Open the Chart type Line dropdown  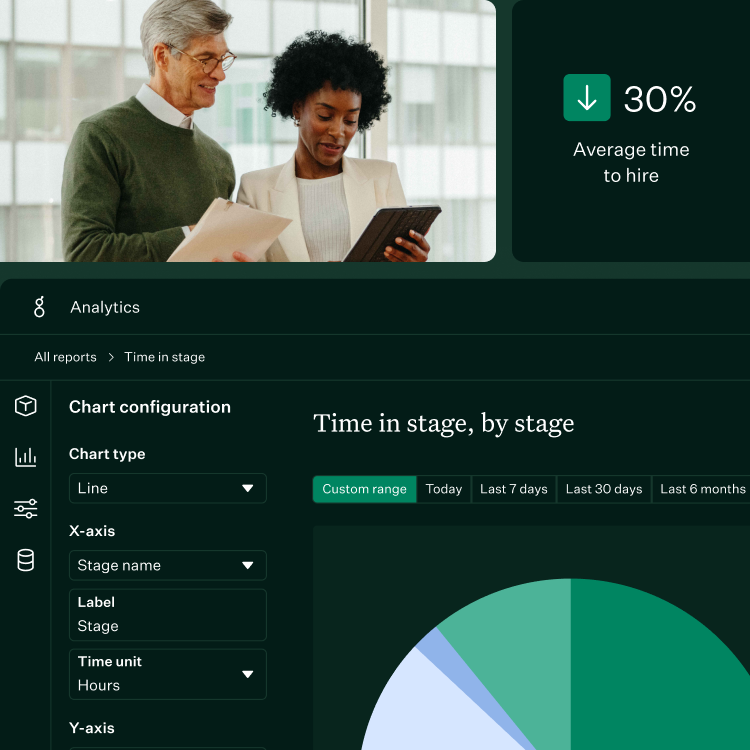click(168, 488)
